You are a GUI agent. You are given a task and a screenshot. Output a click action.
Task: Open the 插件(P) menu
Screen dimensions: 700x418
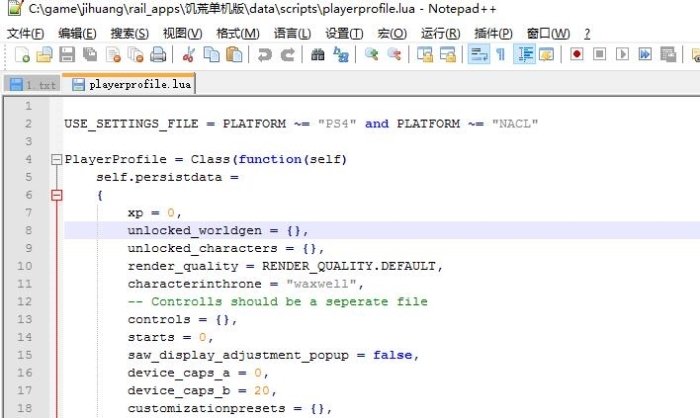(x=493, y=33)
